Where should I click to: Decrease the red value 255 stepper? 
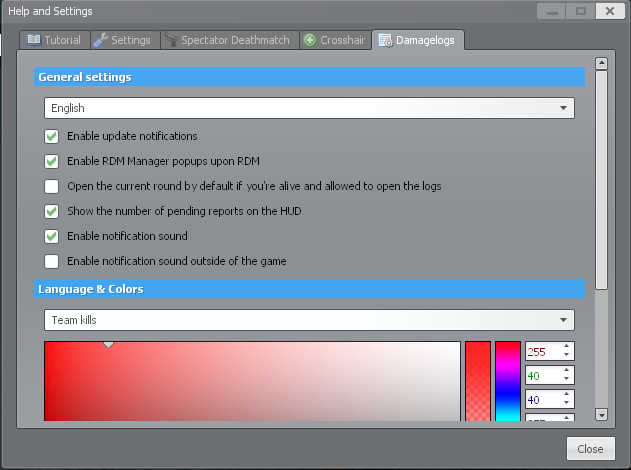[x=567, y=355]
